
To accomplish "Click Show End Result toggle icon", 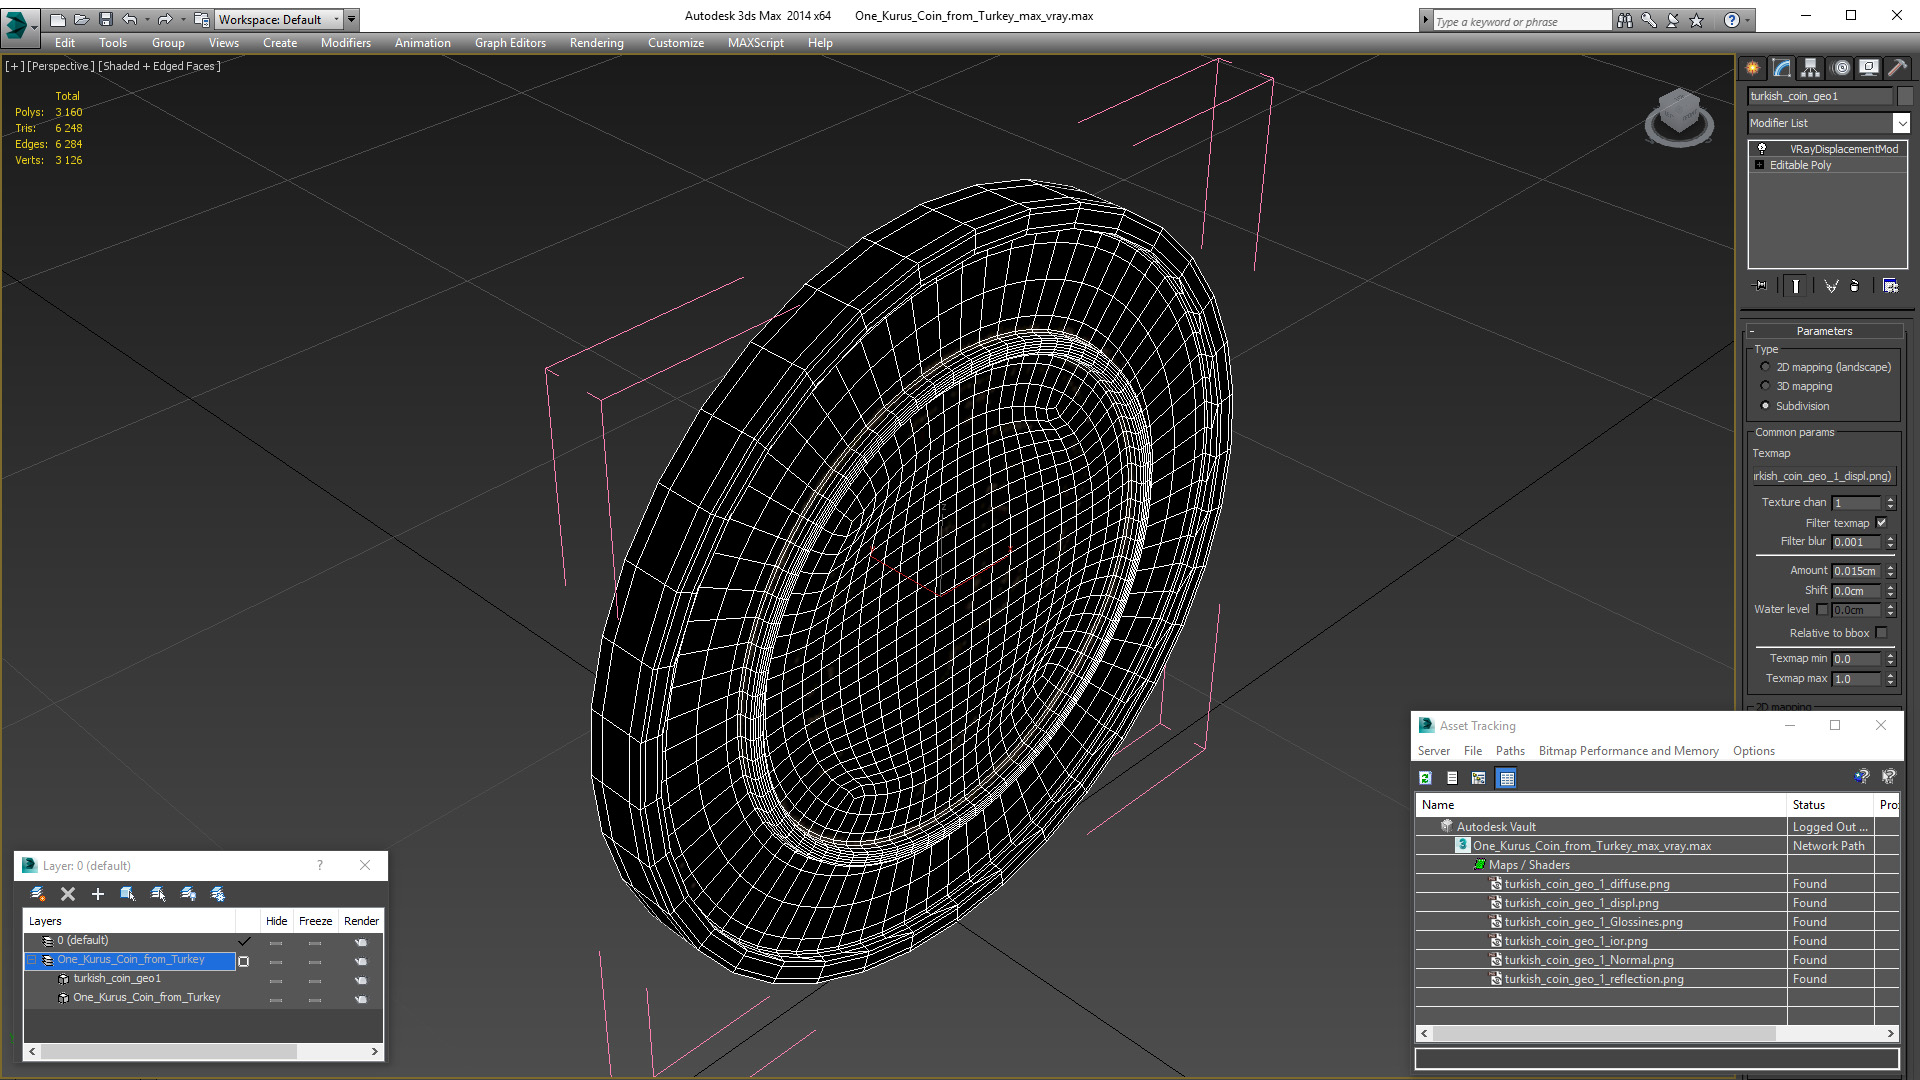I will [x=1796, y=286].
